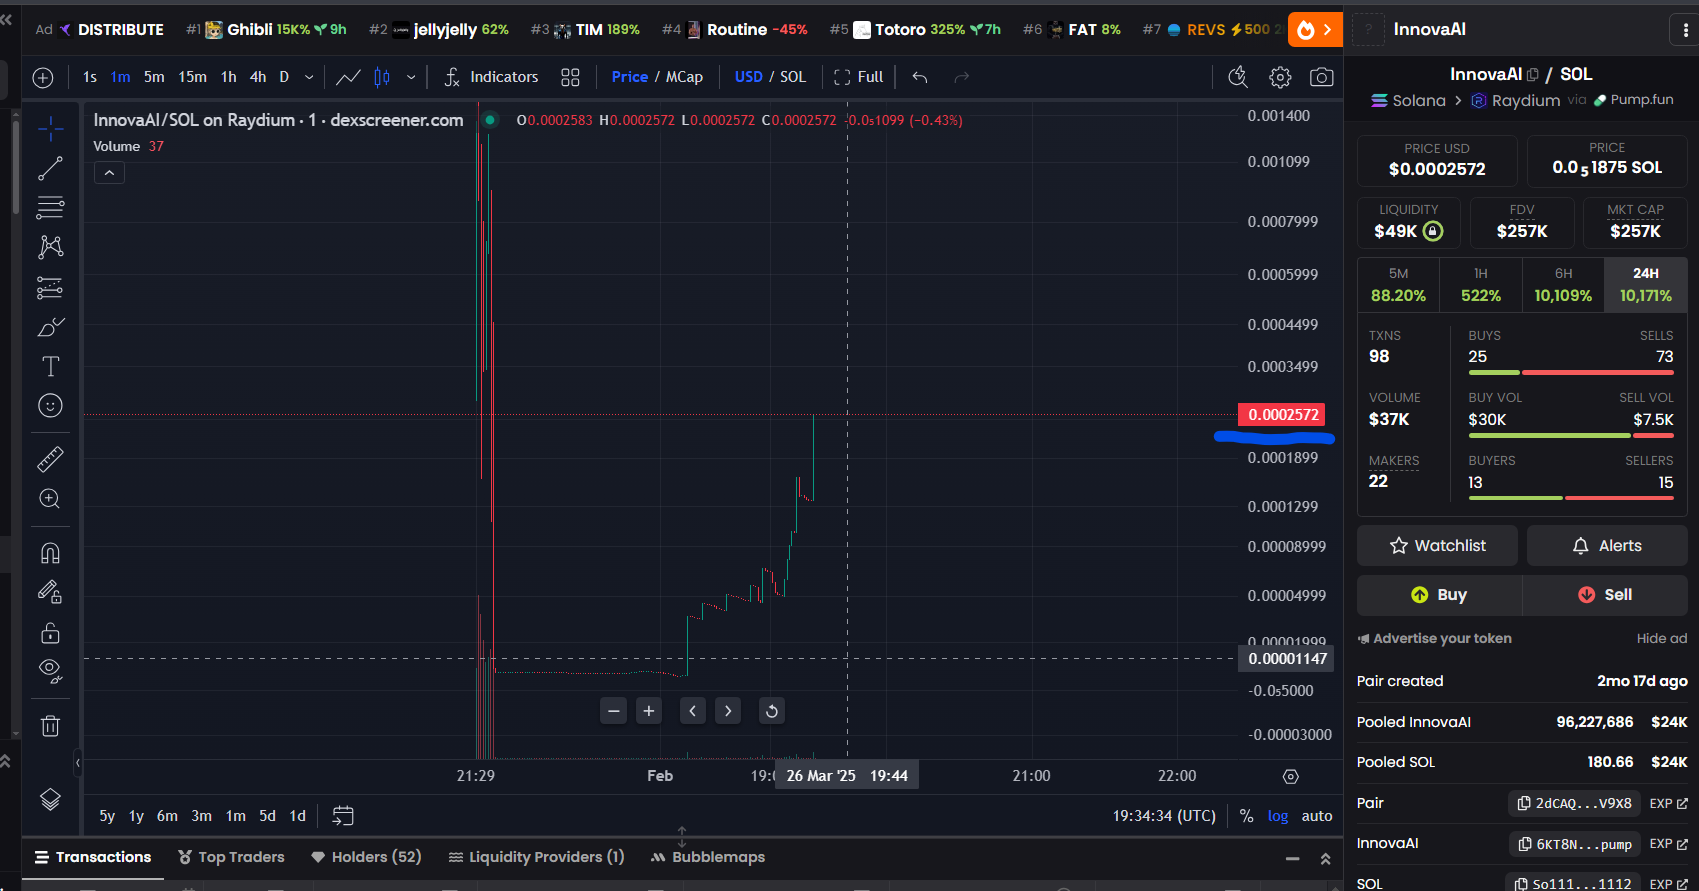
Task: Switch chart to MCap view
Action: tap(684, 77)
